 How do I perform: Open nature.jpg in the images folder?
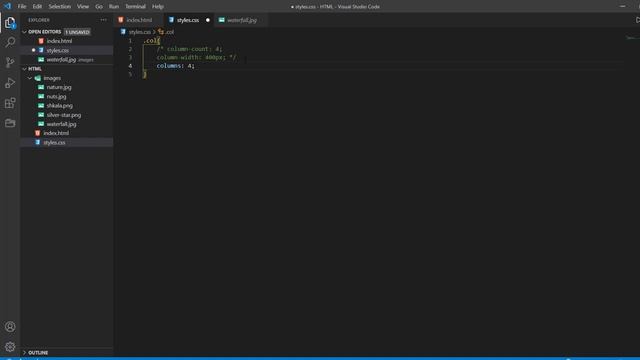click(x=59, y=87)
